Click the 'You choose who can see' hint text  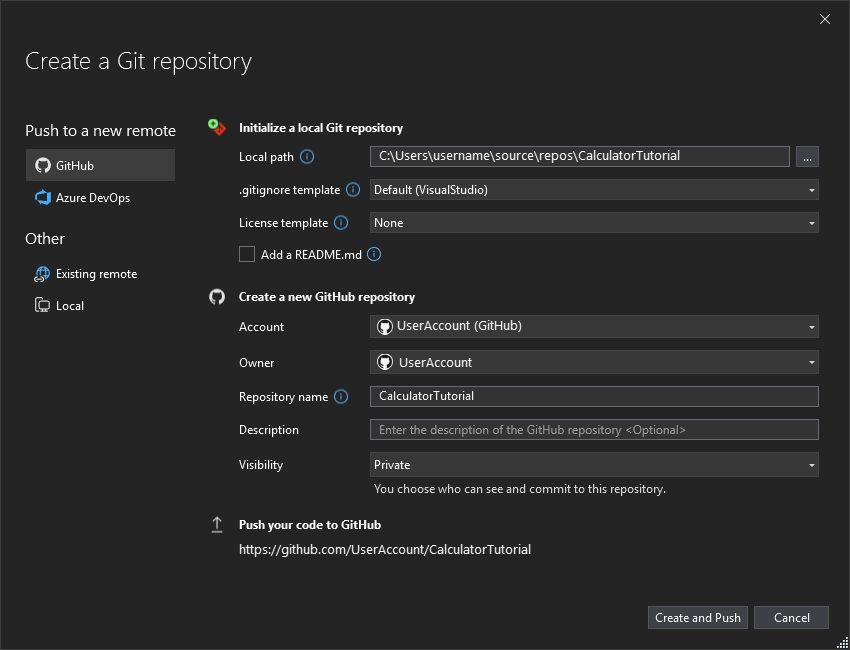[x=520, y=489]
